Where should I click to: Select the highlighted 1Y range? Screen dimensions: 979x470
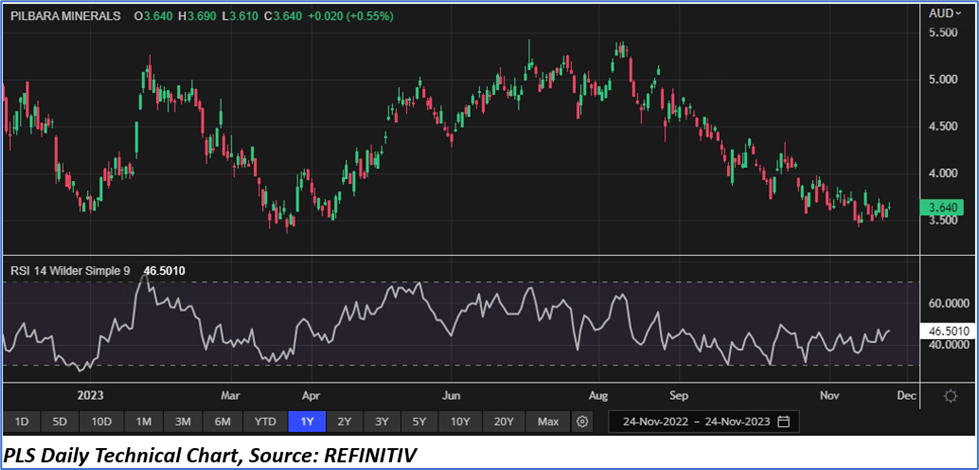(307, 421)
